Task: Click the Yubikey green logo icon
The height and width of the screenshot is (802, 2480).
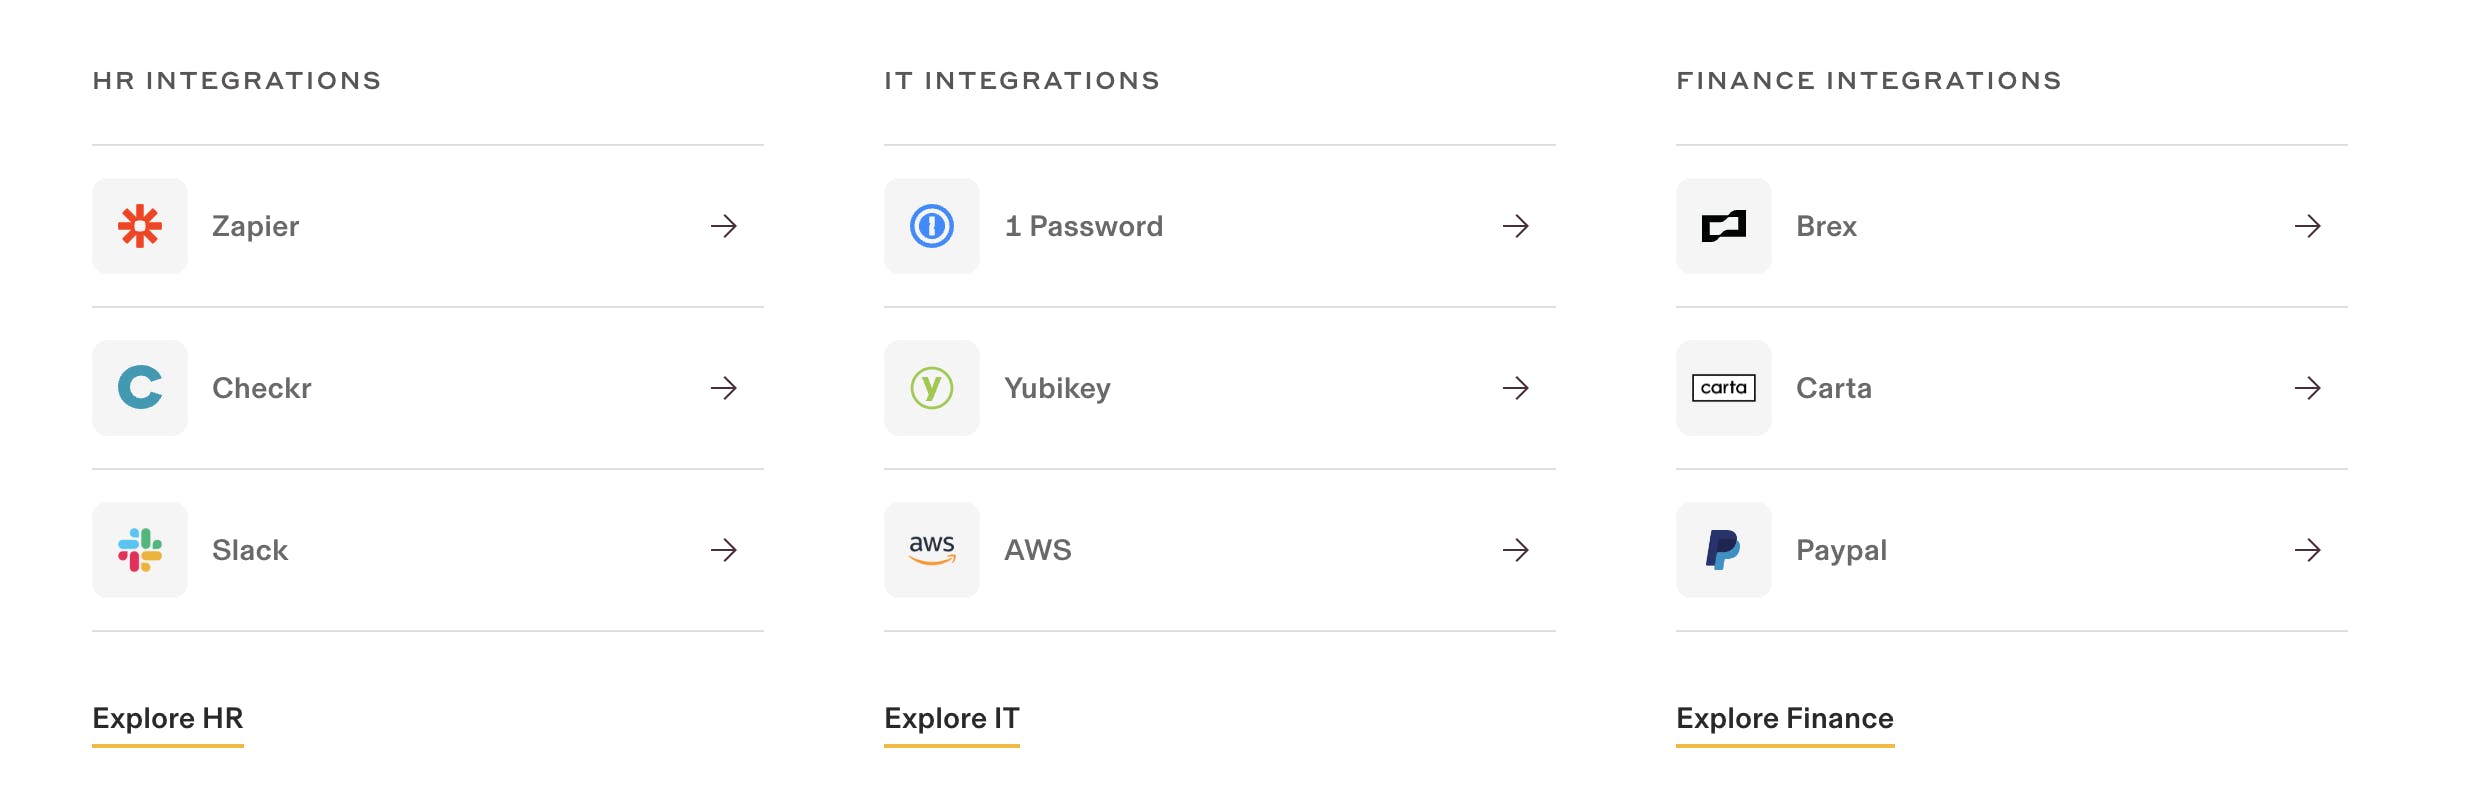Action: coord(932,388)
